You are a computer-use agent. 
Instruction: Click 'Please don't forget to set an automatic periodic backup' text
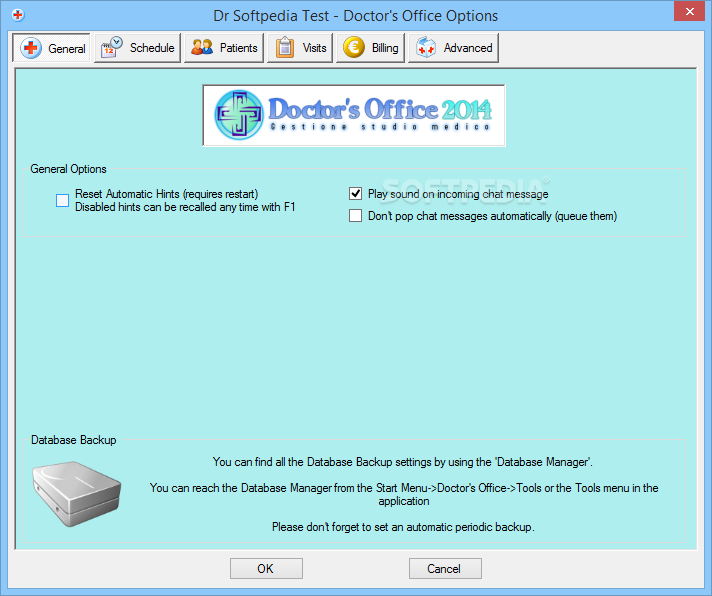(x=403, y=527)
